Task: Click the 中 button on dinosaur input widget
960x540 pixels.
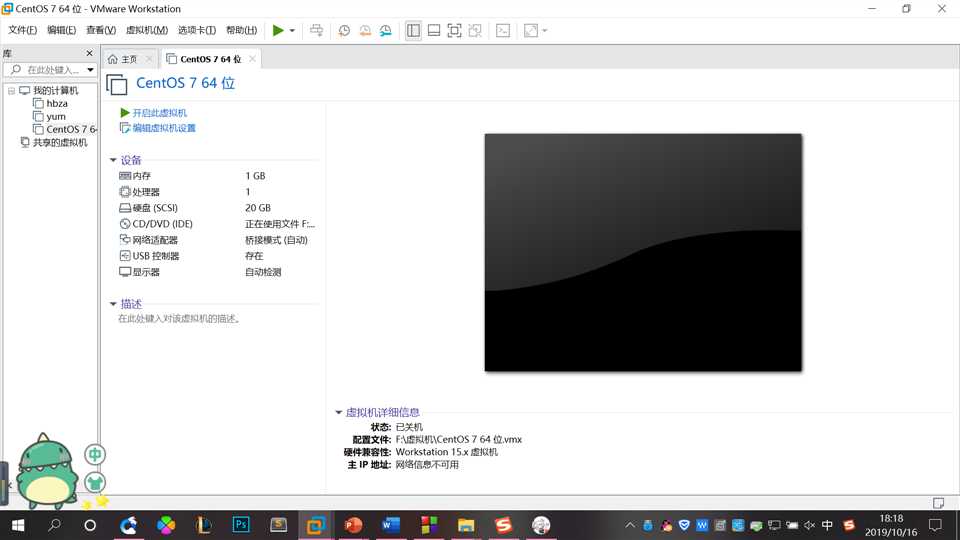Action: (95, 454)
